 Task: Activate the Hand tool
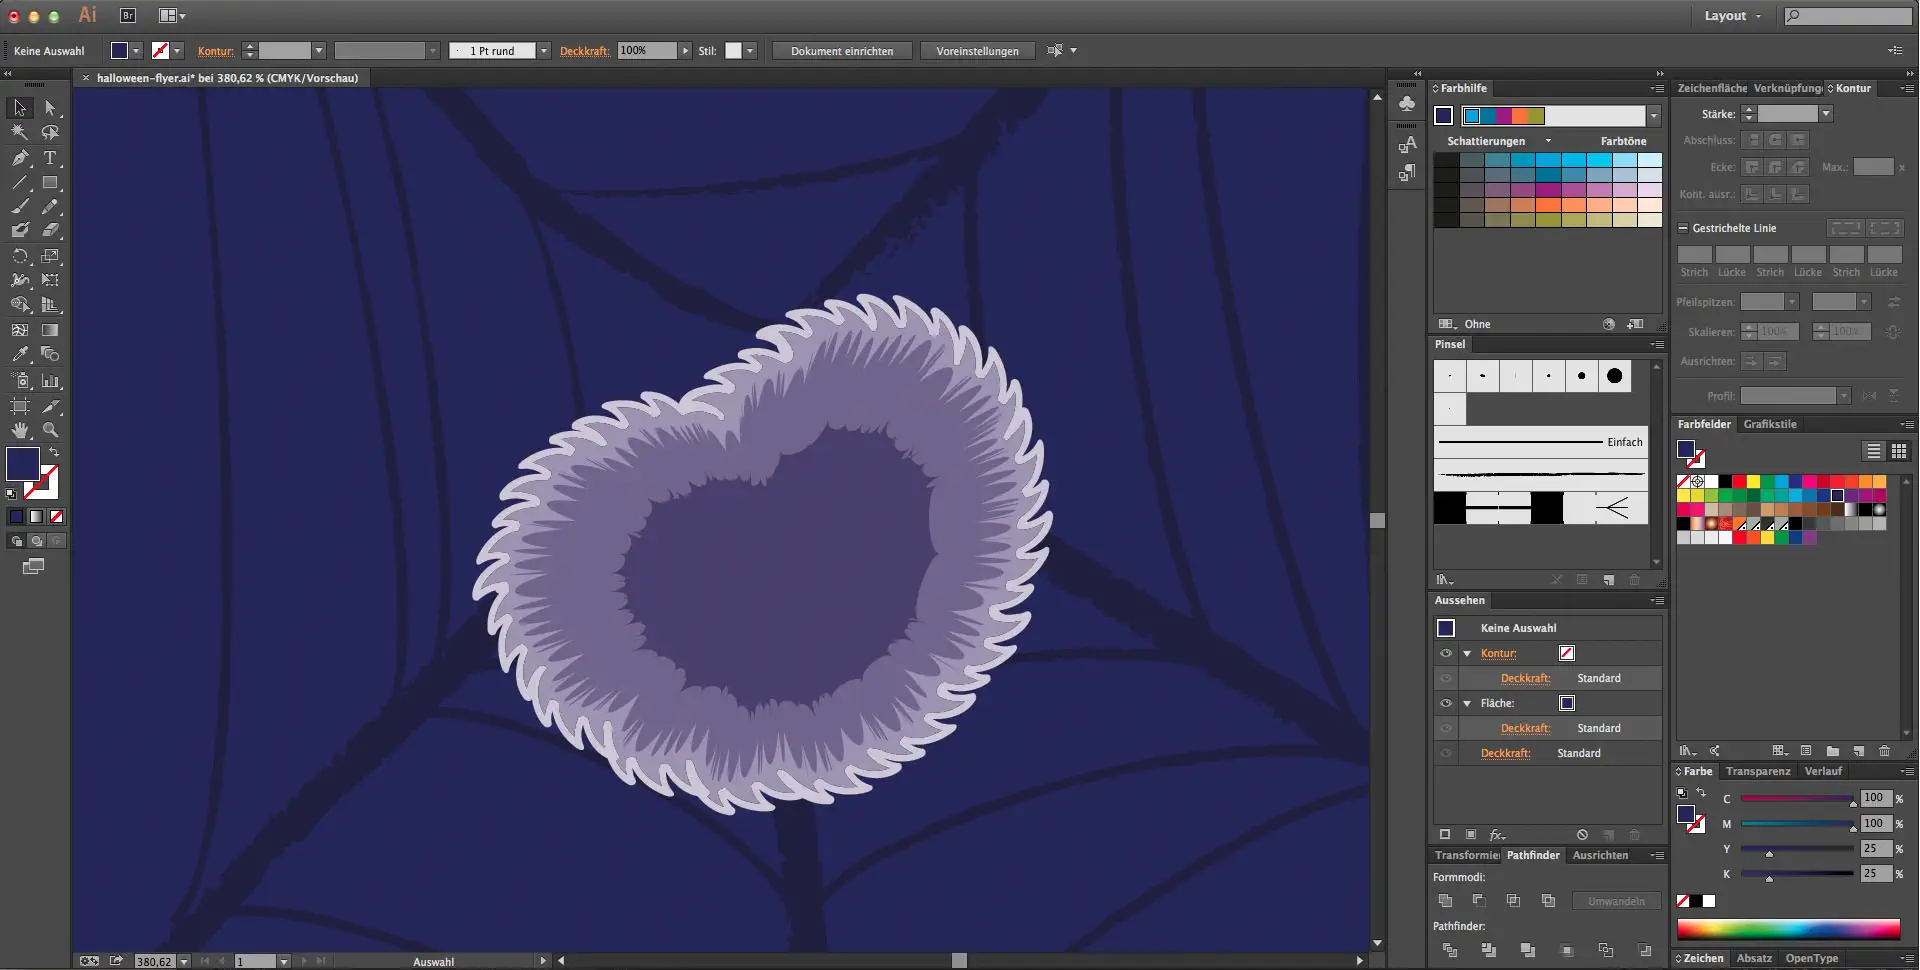pos(20,430)
